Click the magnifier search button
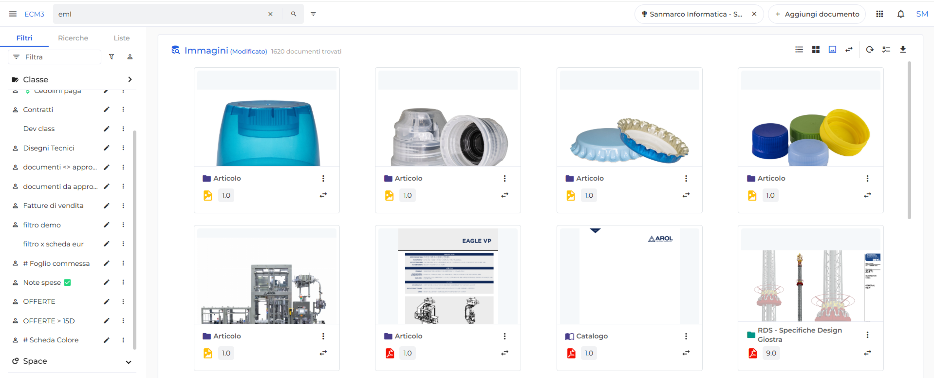Viewport: 934px width, 378px height. (293, 14)
